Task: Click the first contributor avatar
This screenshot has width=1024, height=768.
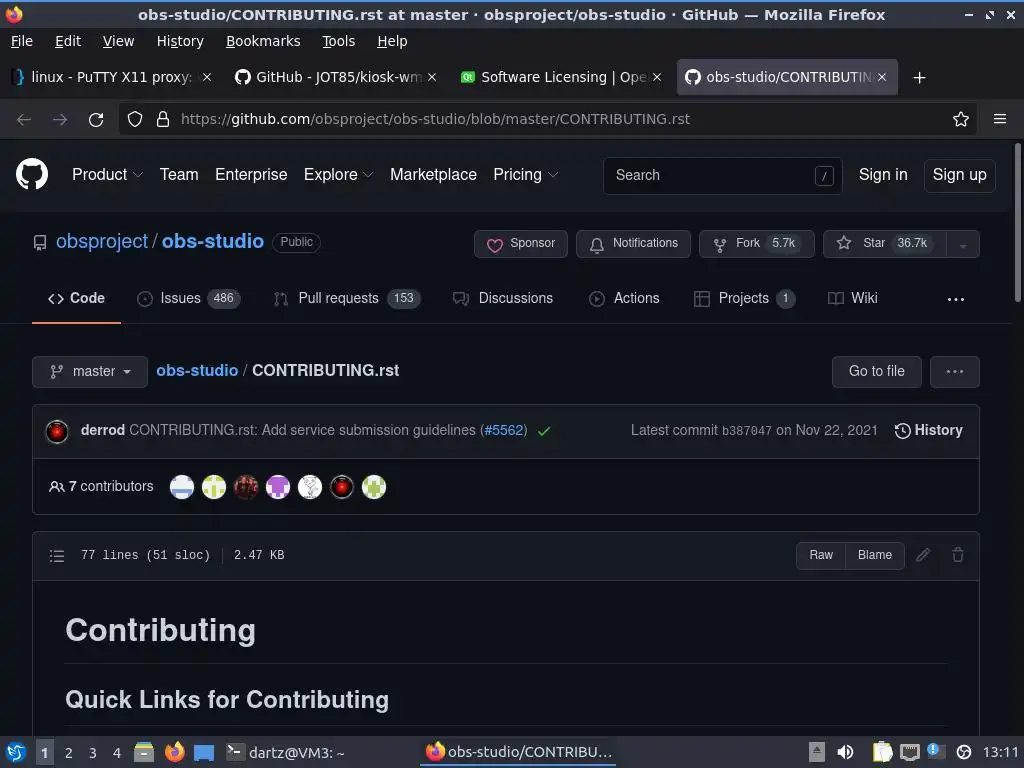Action: tap(182, 487)
